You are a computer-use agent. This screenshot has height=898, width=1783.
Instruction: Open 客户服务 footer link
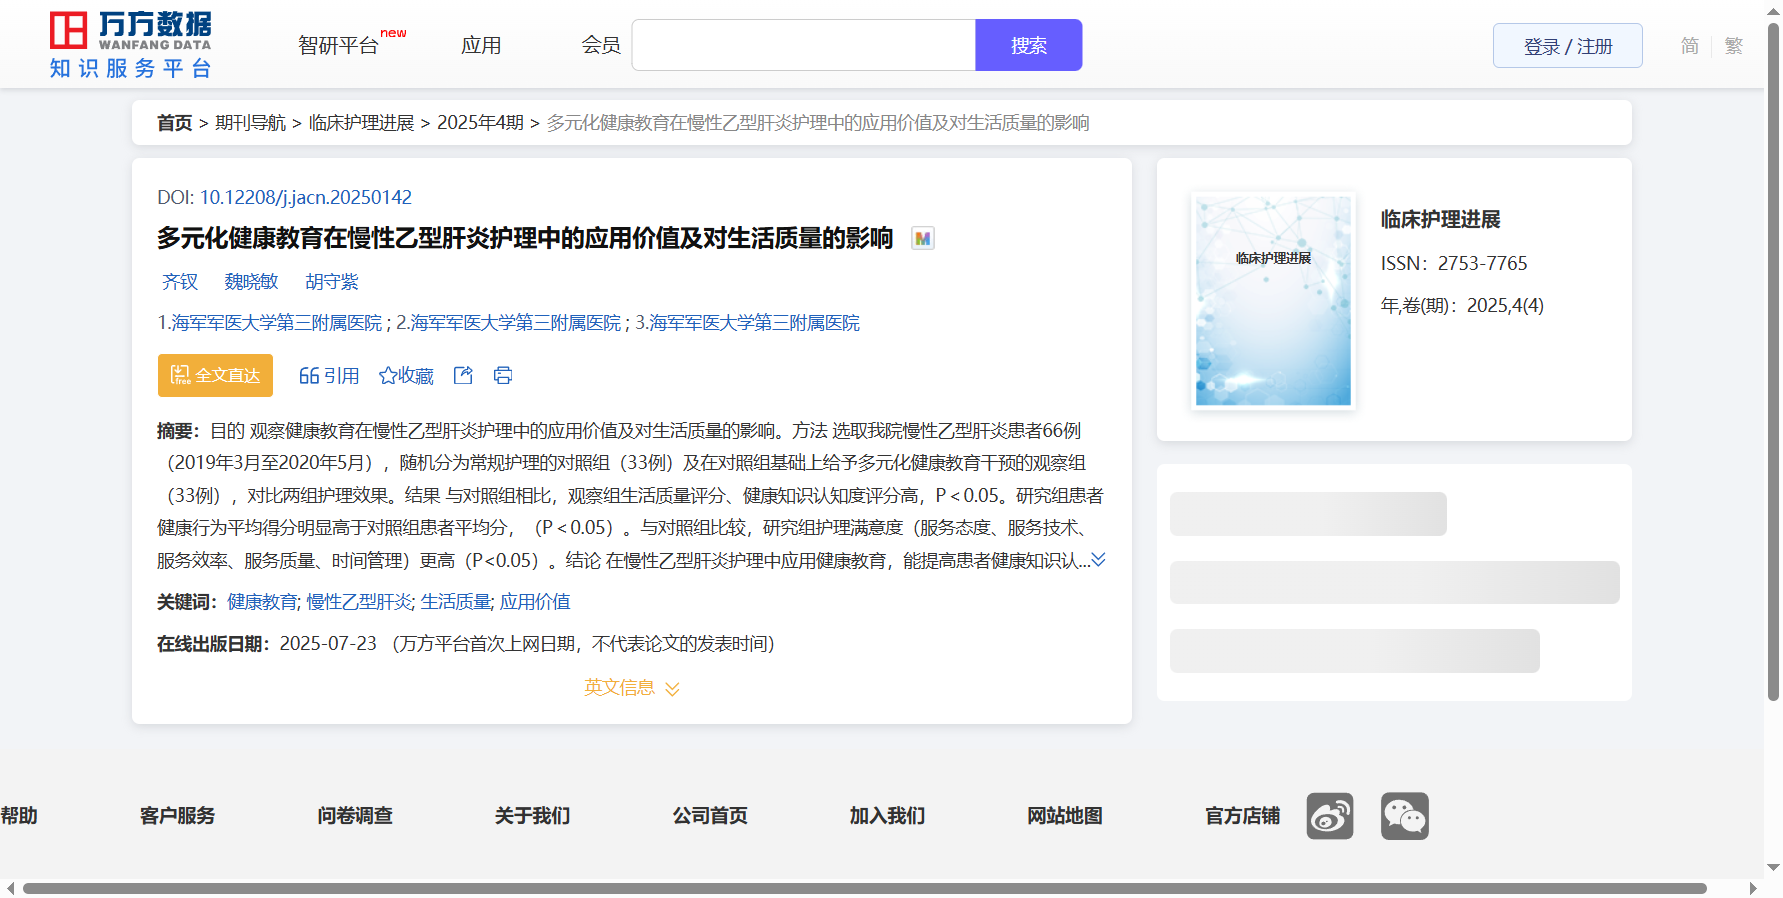point(177,816)
